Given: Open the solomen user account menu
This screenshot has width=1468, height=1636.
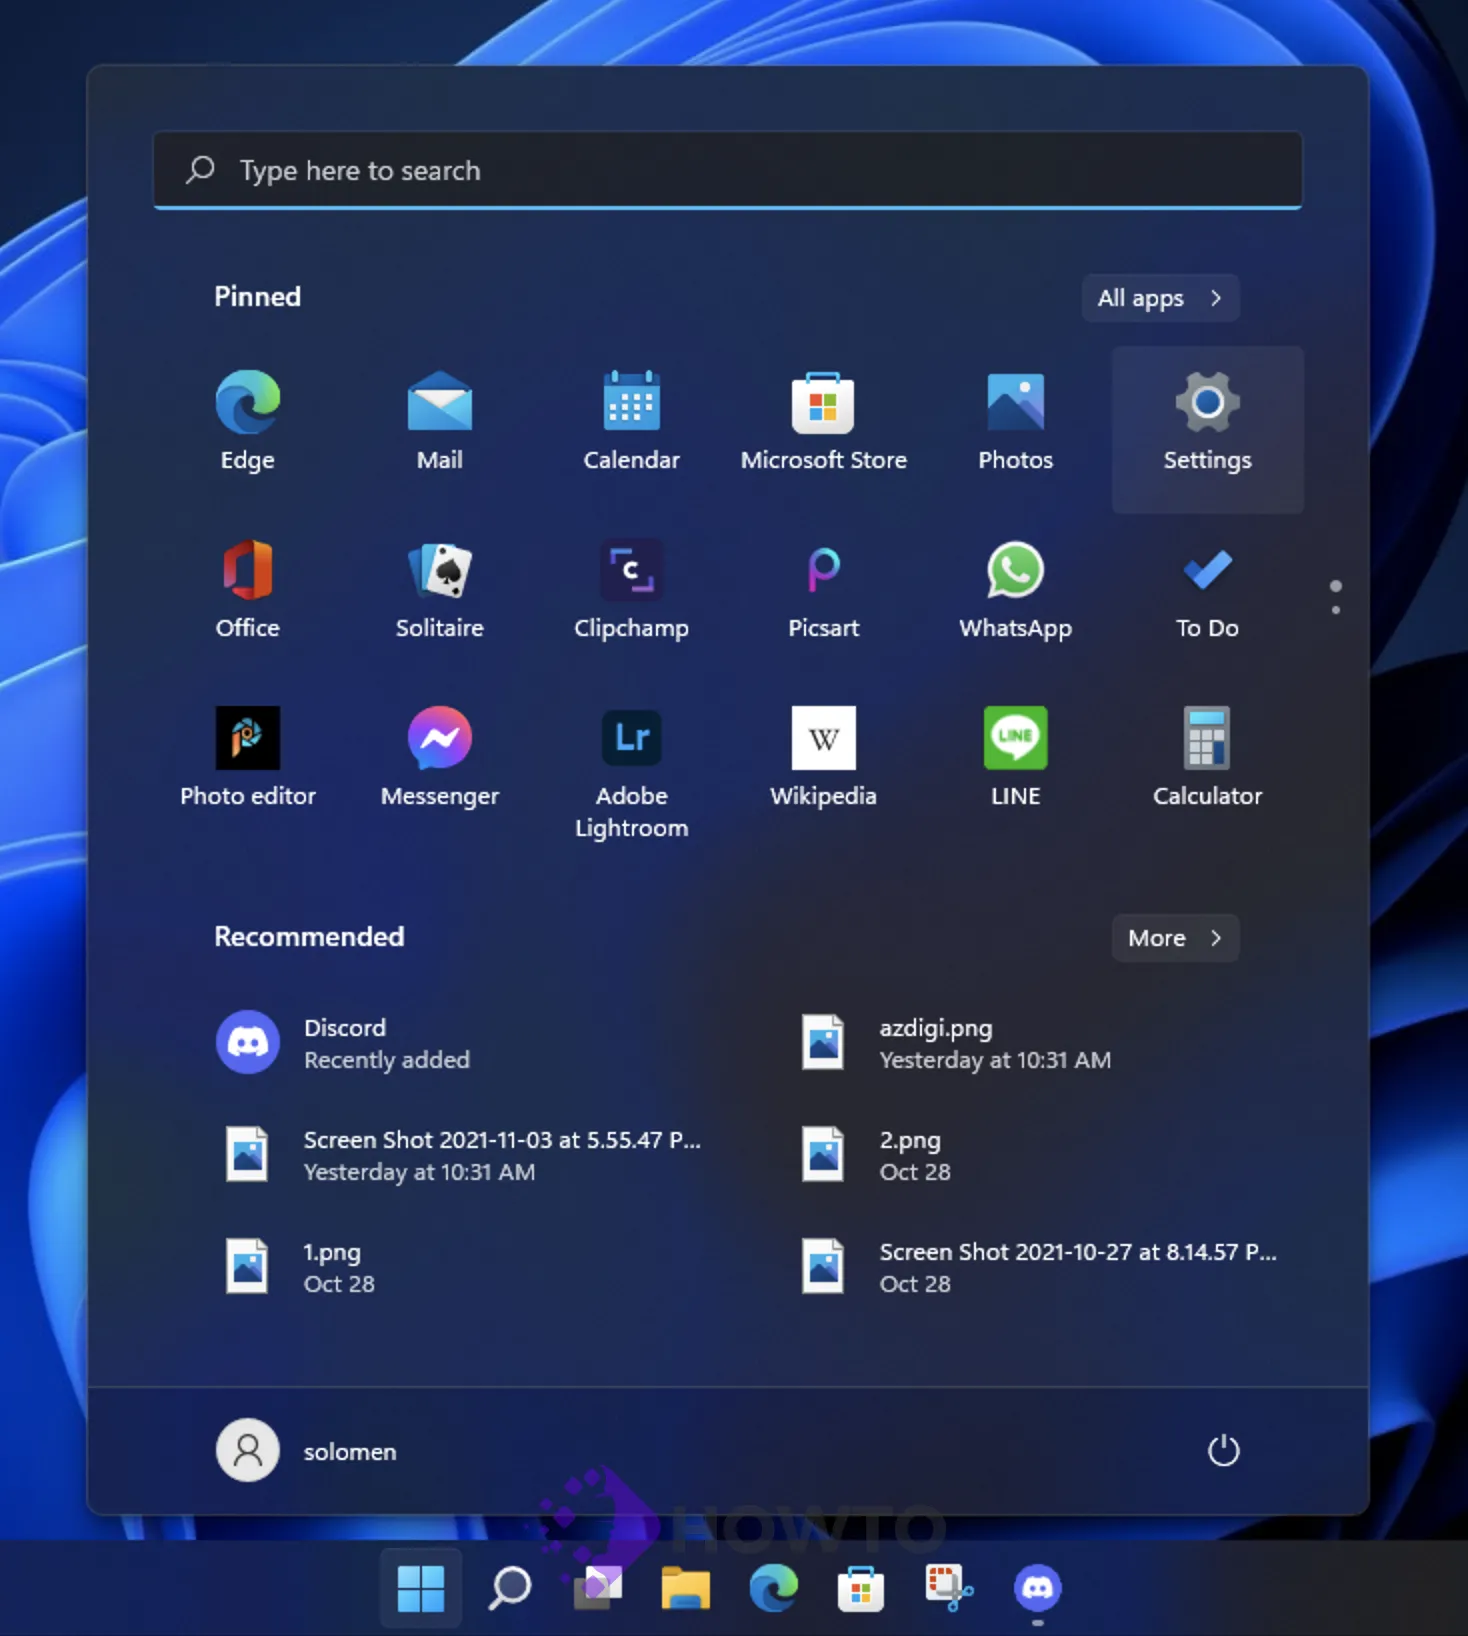Looking at the screenshot, I should (x=307, y=1450).
